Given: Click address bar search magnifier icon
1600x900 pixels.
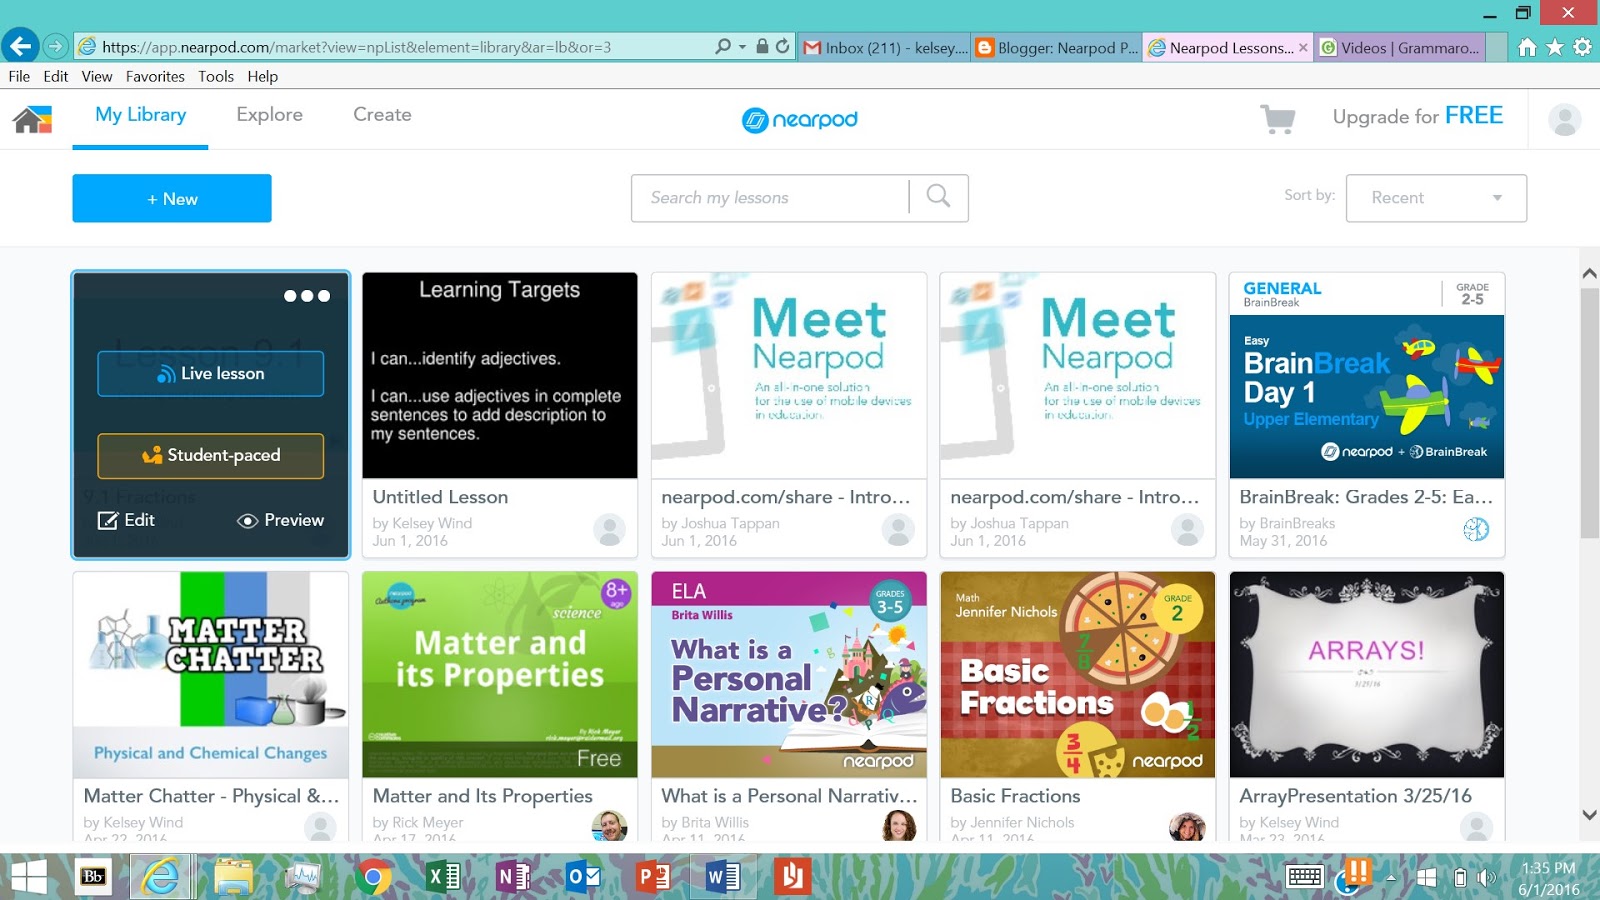Looking at the screenshot, I should click(723, 46).
